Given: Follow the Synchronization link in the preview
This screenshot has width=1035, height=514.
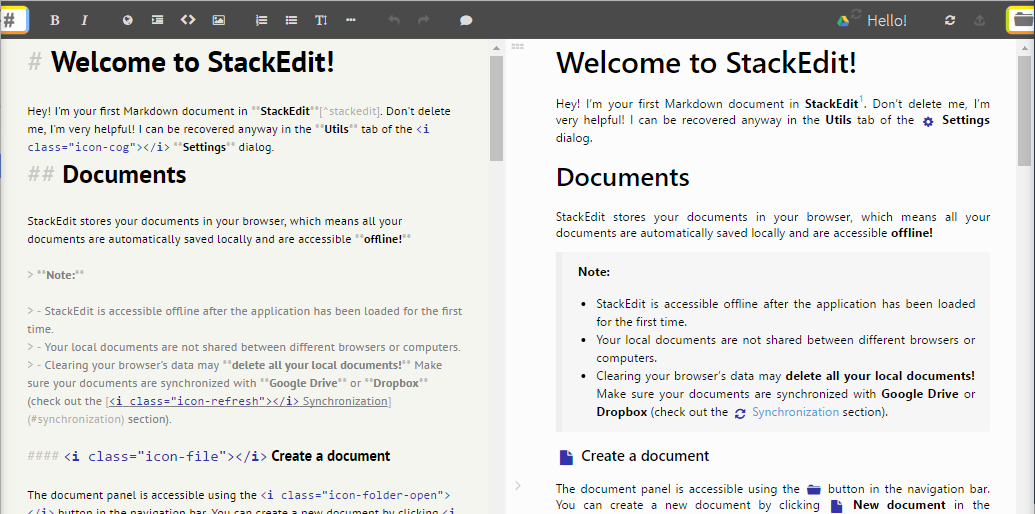Looking at the screenshot, I should pyautogui.click(x=795, y=412).
